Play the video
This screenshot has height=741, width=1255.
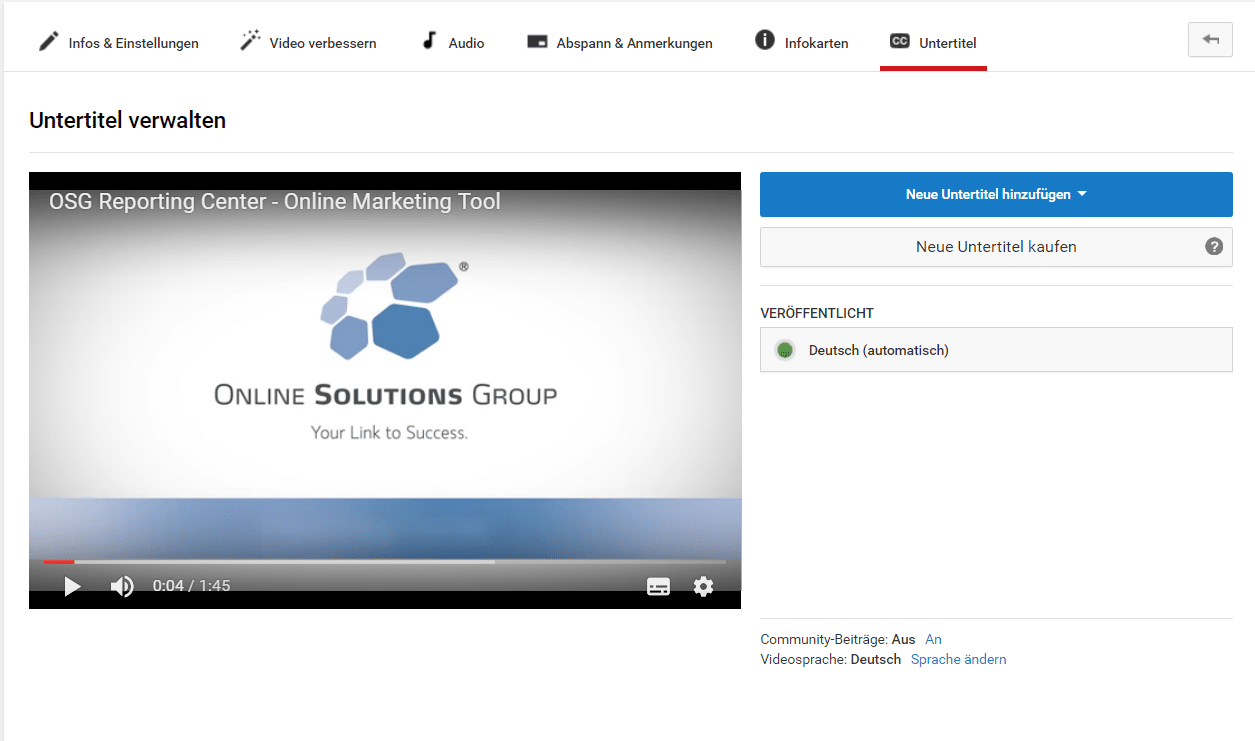72,586
